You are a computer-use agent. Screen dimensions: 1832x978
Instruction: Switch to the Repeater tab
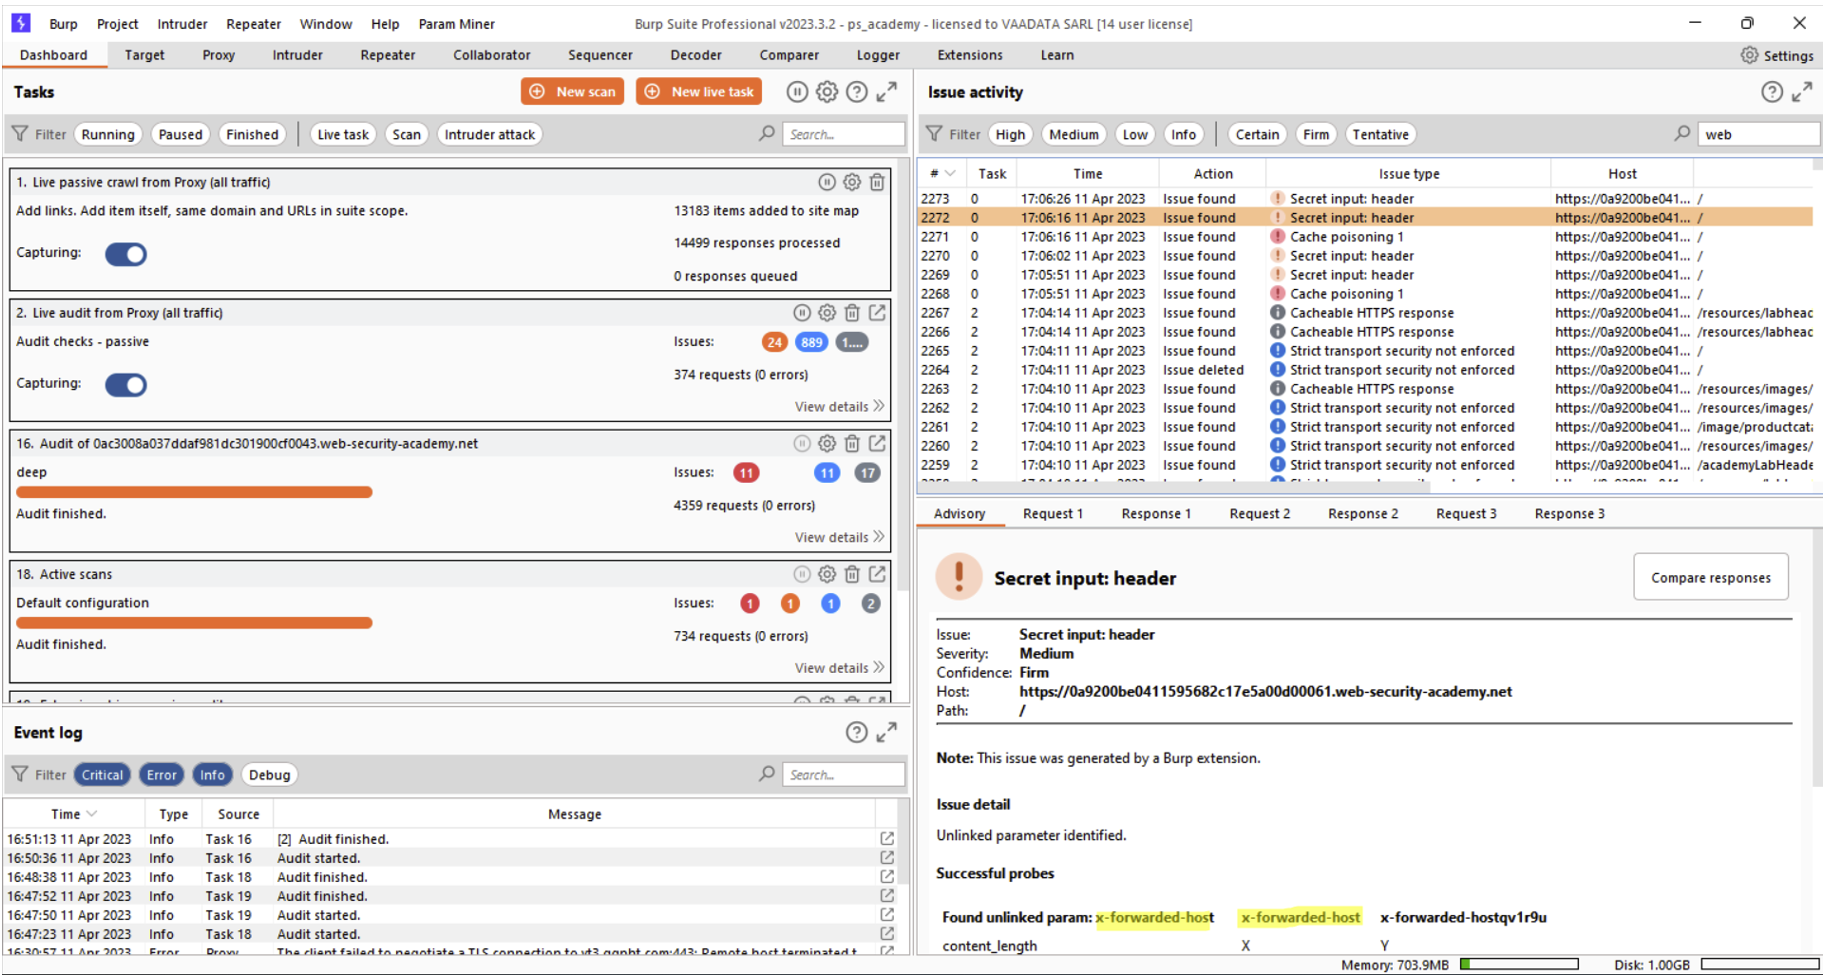coord(387,55)
